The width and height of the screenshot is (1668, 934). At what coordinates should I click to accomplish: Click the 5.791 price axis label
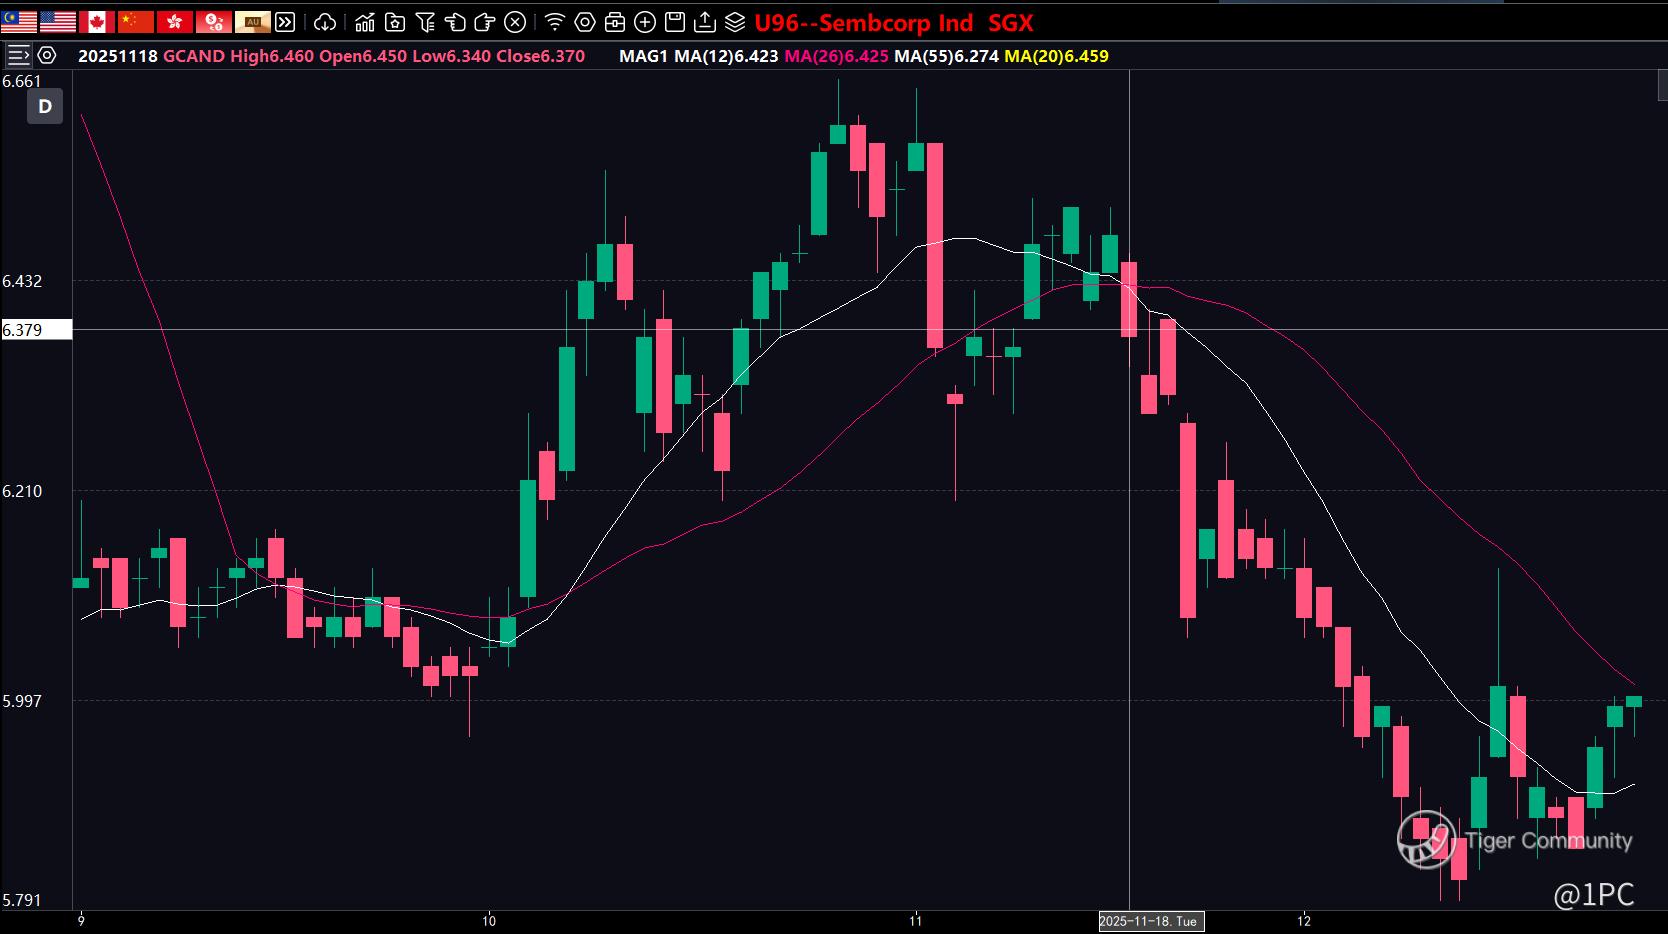22,900
